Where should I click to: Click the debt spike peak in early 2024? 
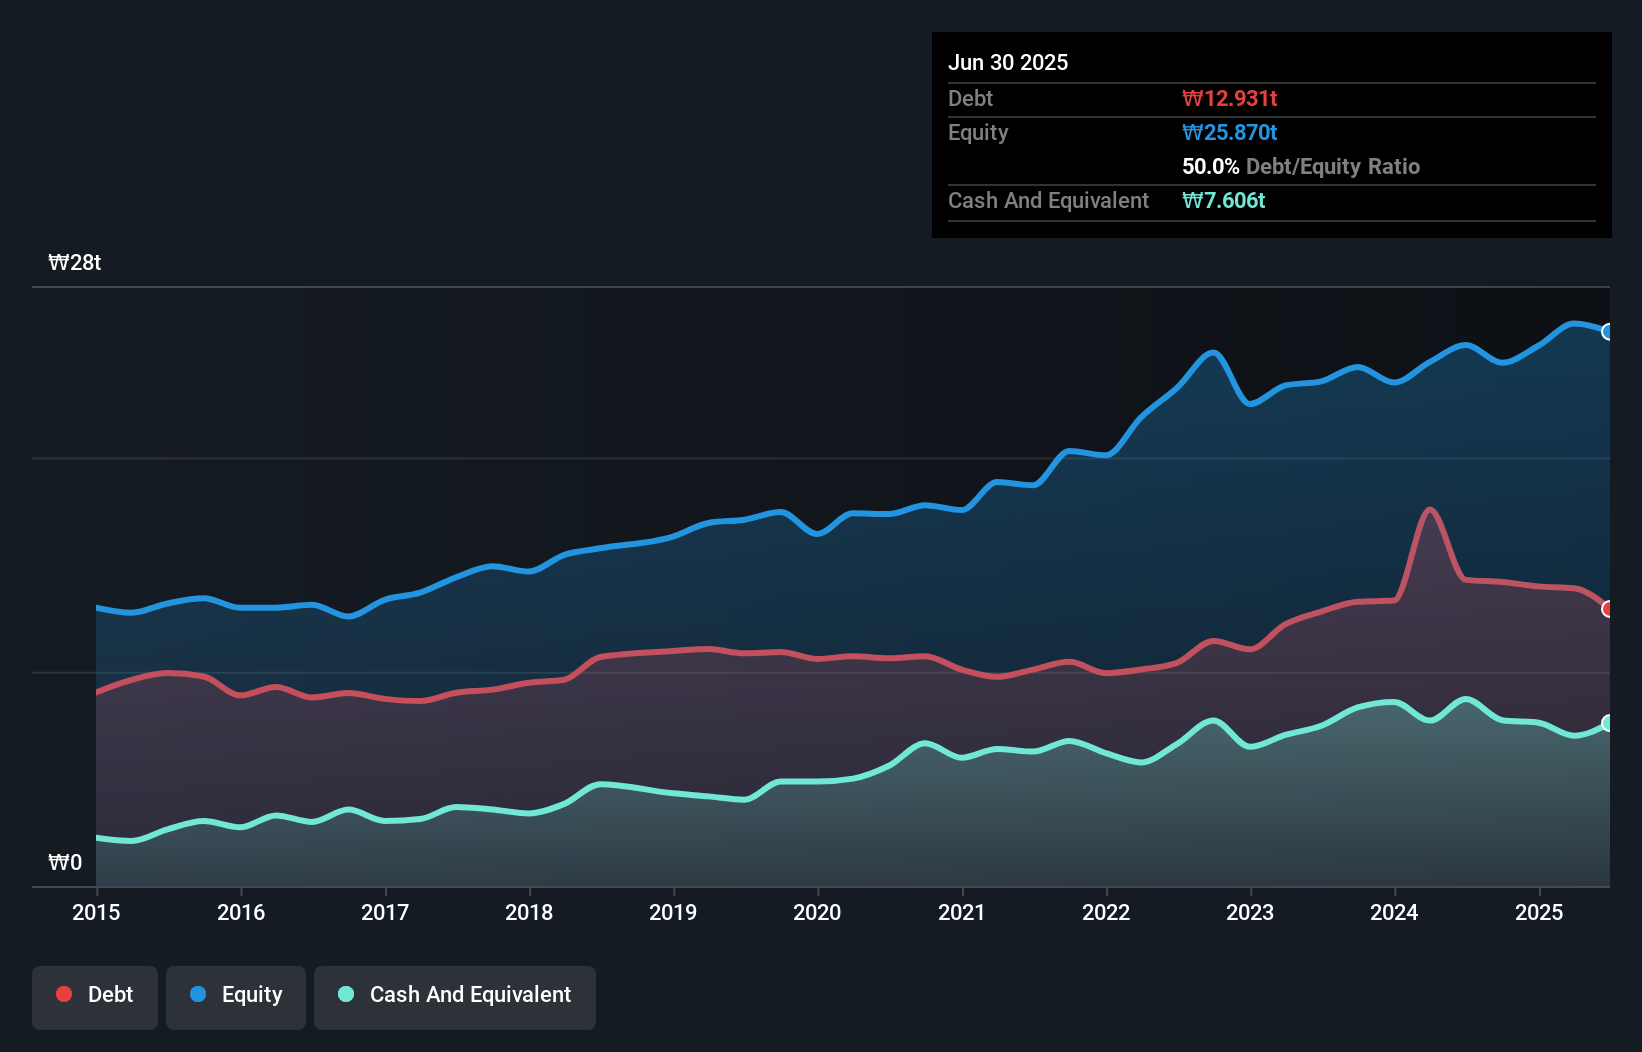pyautogui.click(x=1429, y=510)
